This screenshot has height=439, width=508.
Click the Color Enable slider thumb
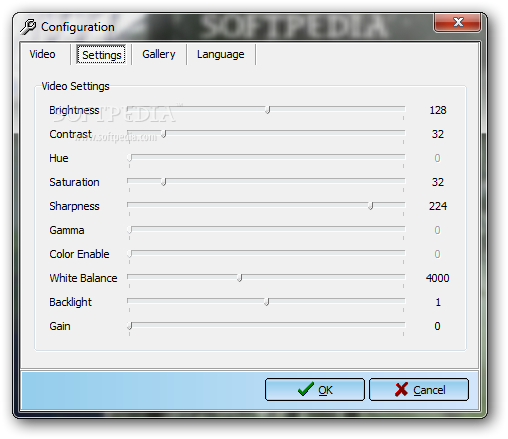click(x=130, y=254)
